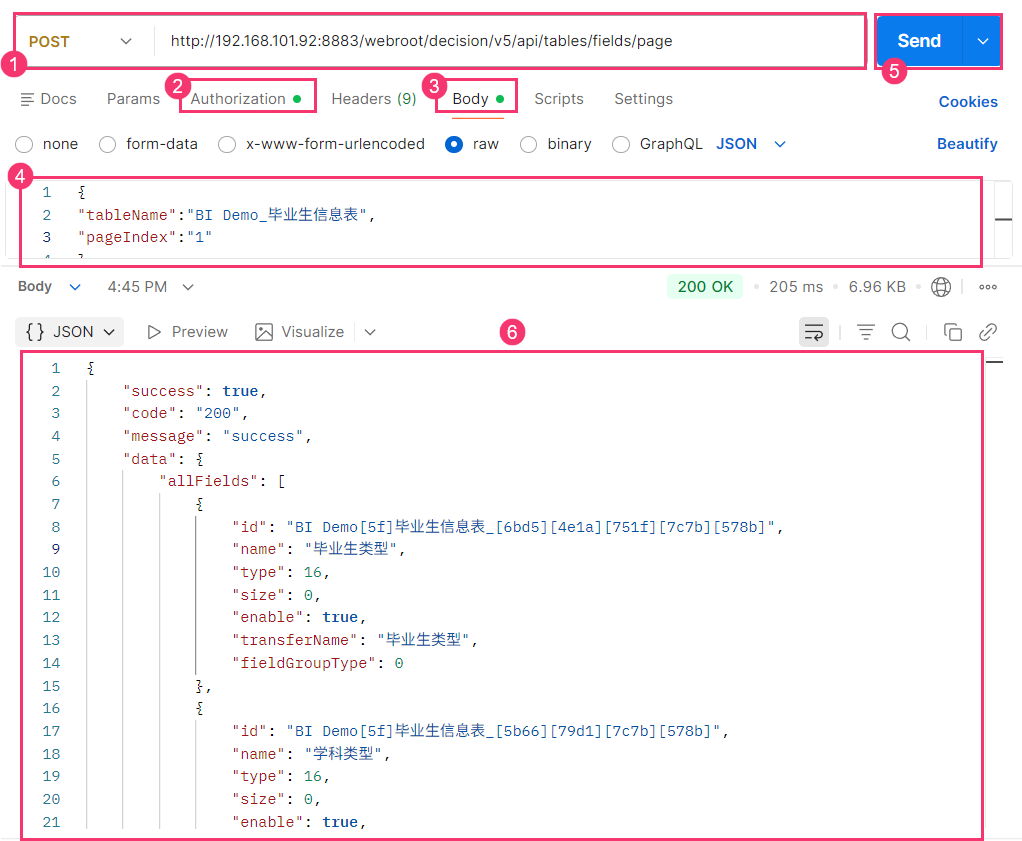Click the "success": true response line
The height and width of the screenshot is (841, 1022).
pos(195,391)
